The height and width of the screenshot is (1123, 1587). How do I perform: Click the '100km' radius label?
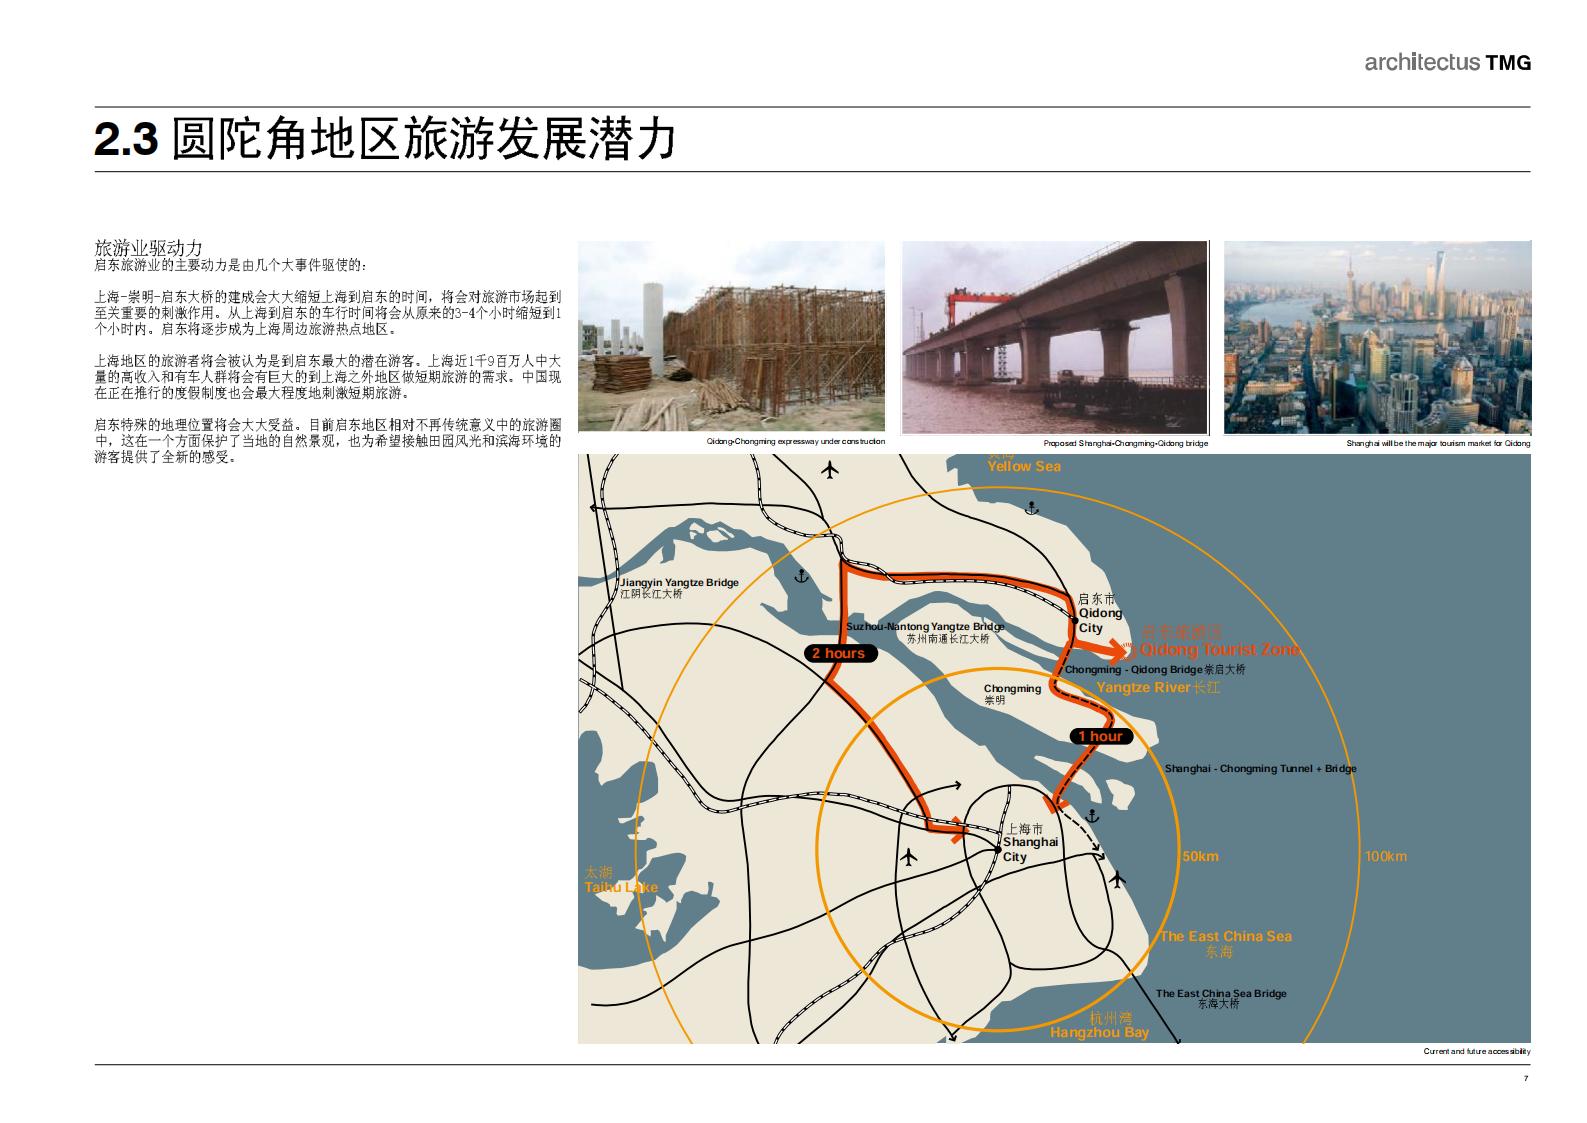(x=1386, y=857)
